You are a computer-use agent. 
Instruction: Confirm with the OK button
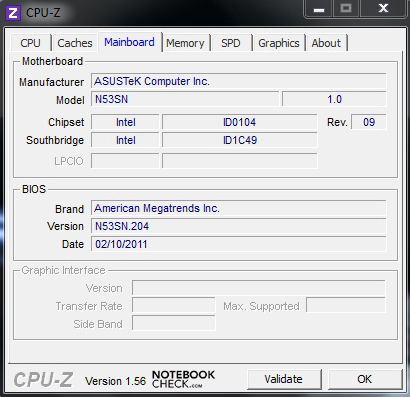click(365, 379)
